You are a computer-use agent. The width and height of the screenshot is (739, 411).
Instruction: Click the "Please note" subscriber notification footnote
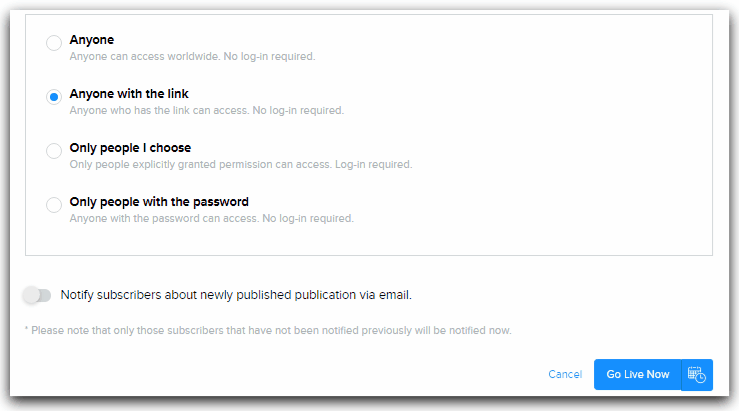point(268,330)
